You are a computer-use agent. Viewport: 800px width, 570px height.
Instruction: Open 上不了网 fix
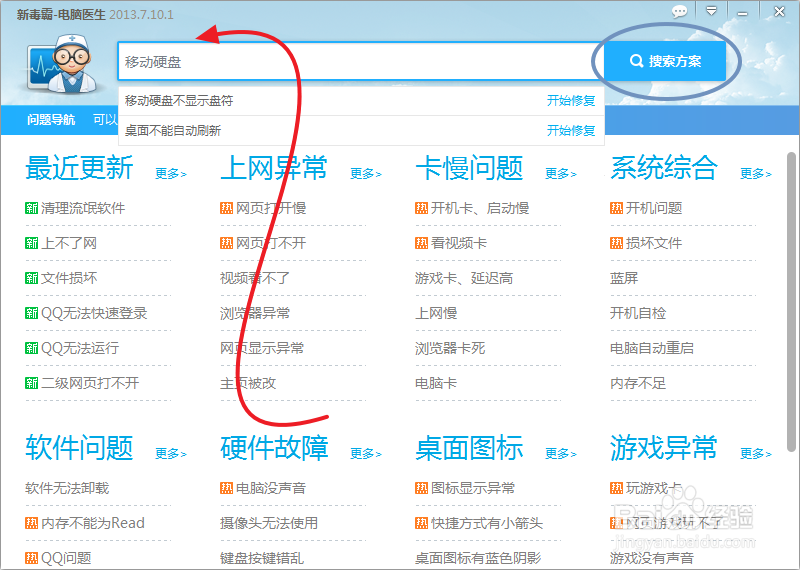(x=69, y=243)
